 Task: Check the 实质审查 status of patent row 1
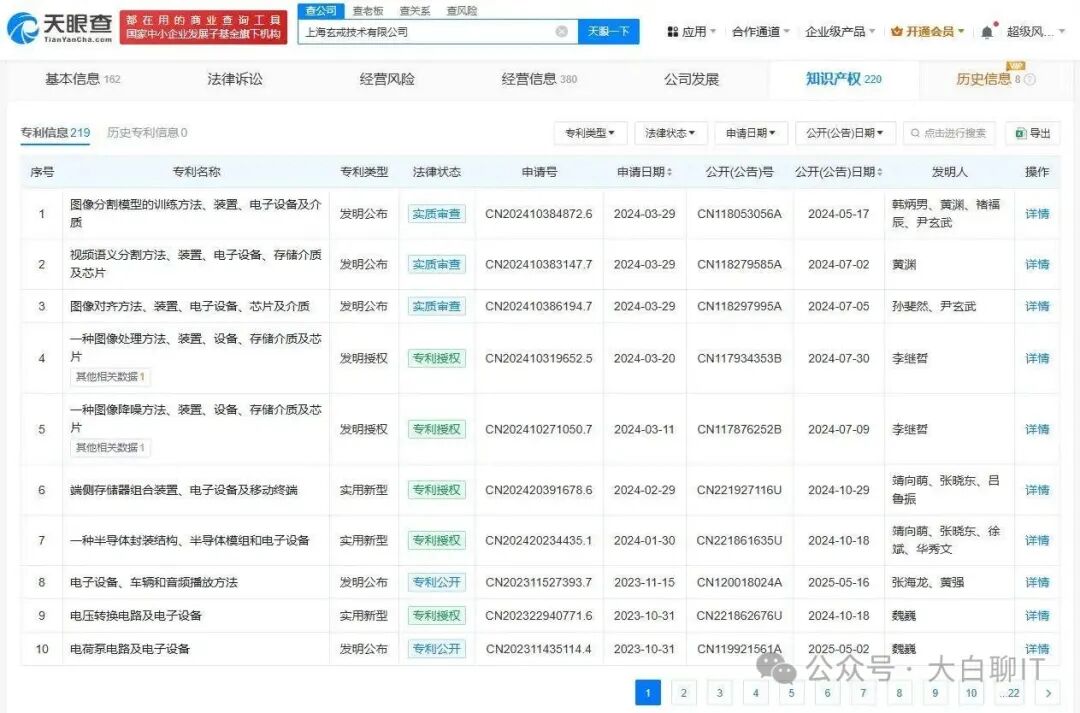click(x=436, y=213)
